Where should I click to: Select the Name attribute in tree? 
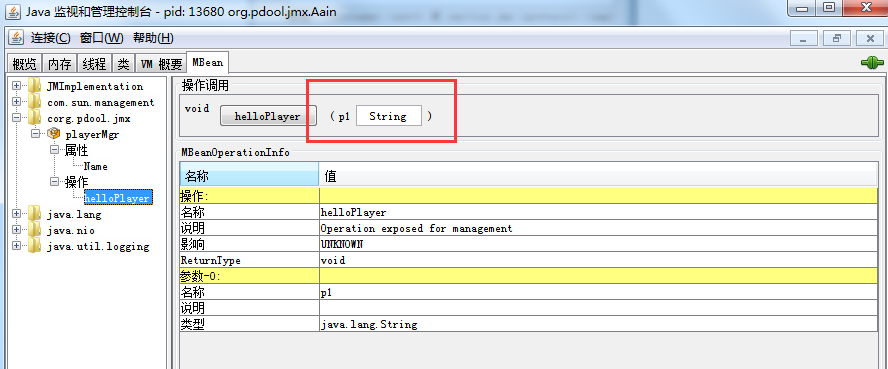(95, 166)
